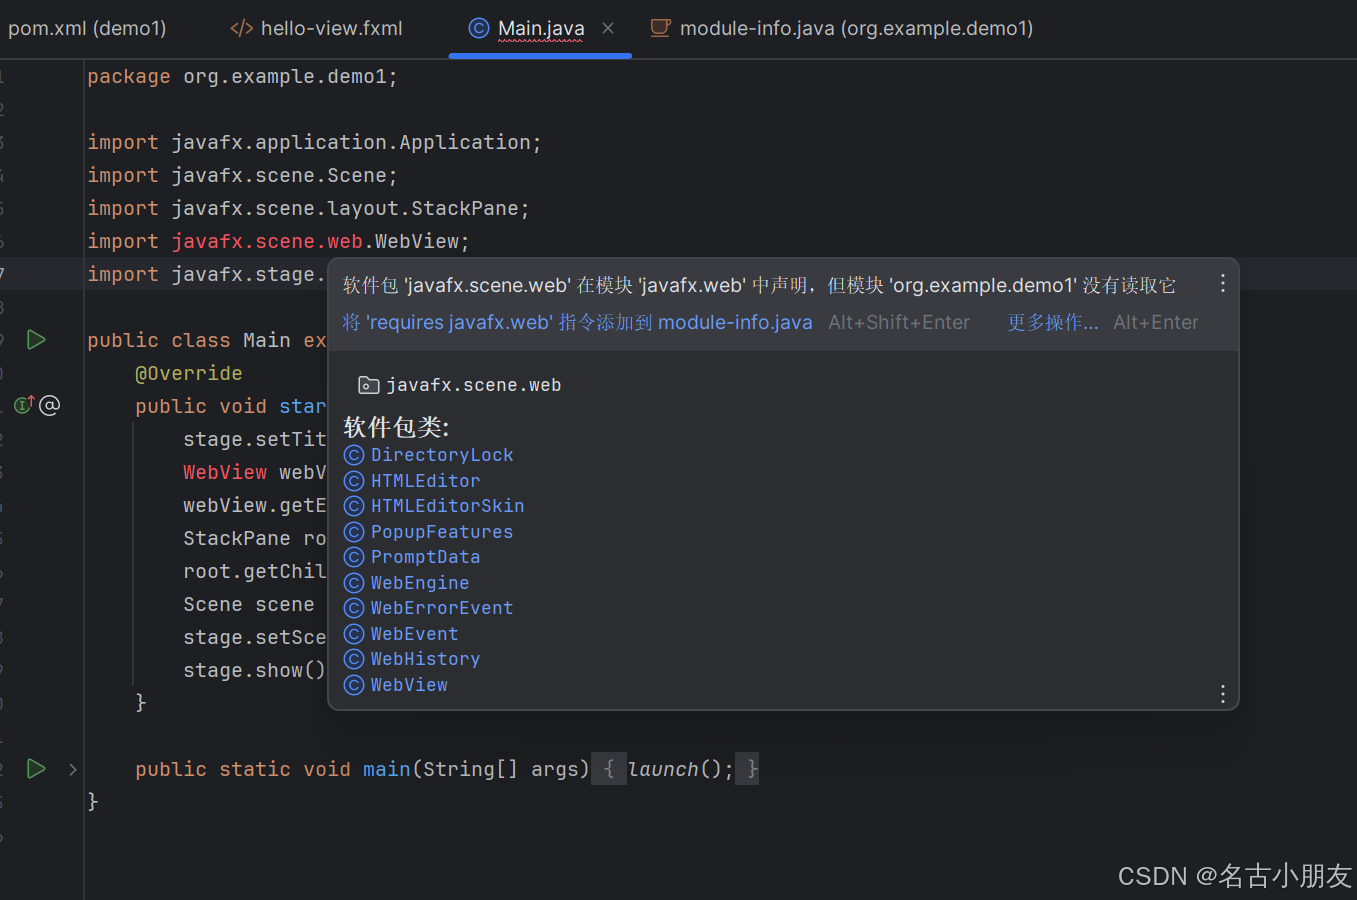The height and width of the screenshot is (900, 1357).
Task: Click the launch() call in main method
Action: [x=674, y=769]
